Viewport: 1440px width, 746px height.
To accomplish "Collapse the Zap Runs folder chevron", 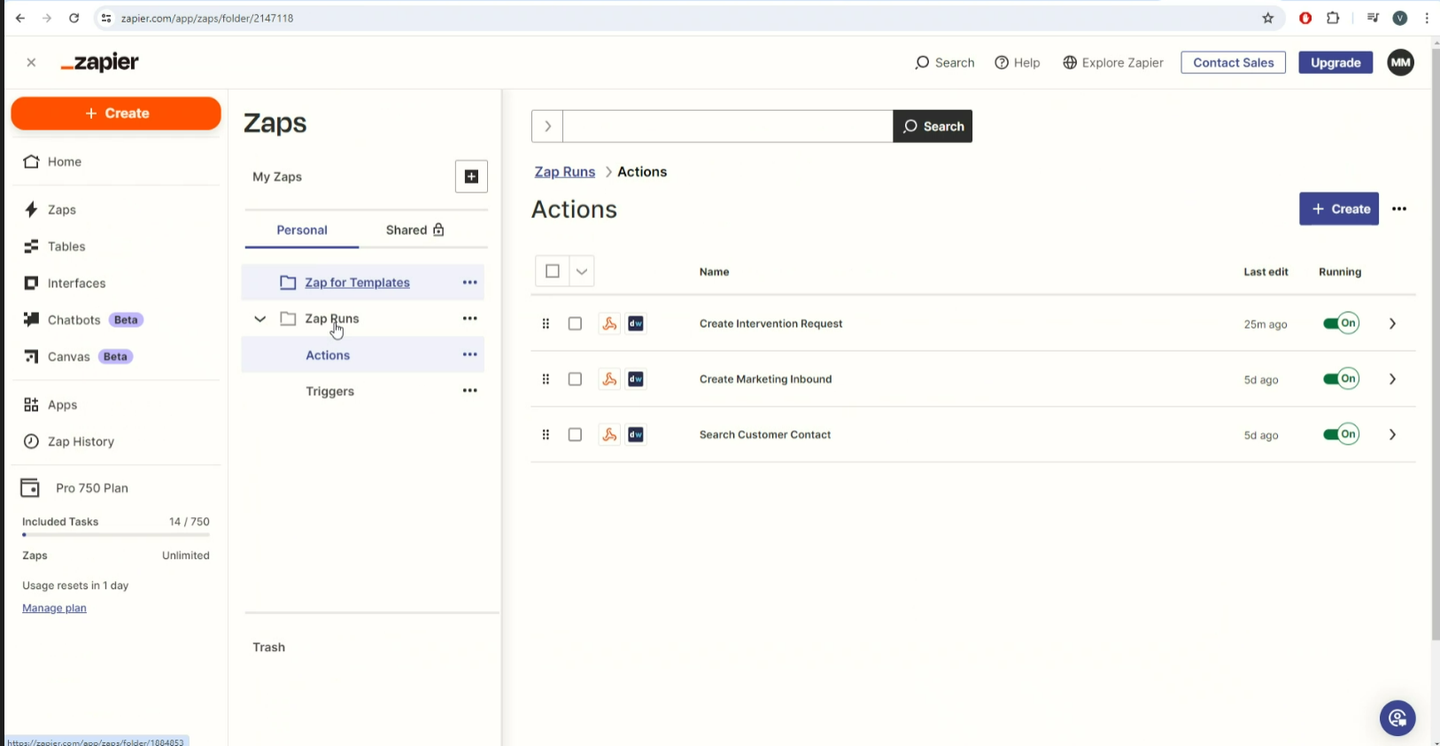I will pyautogui.click(x=260, y=319).
